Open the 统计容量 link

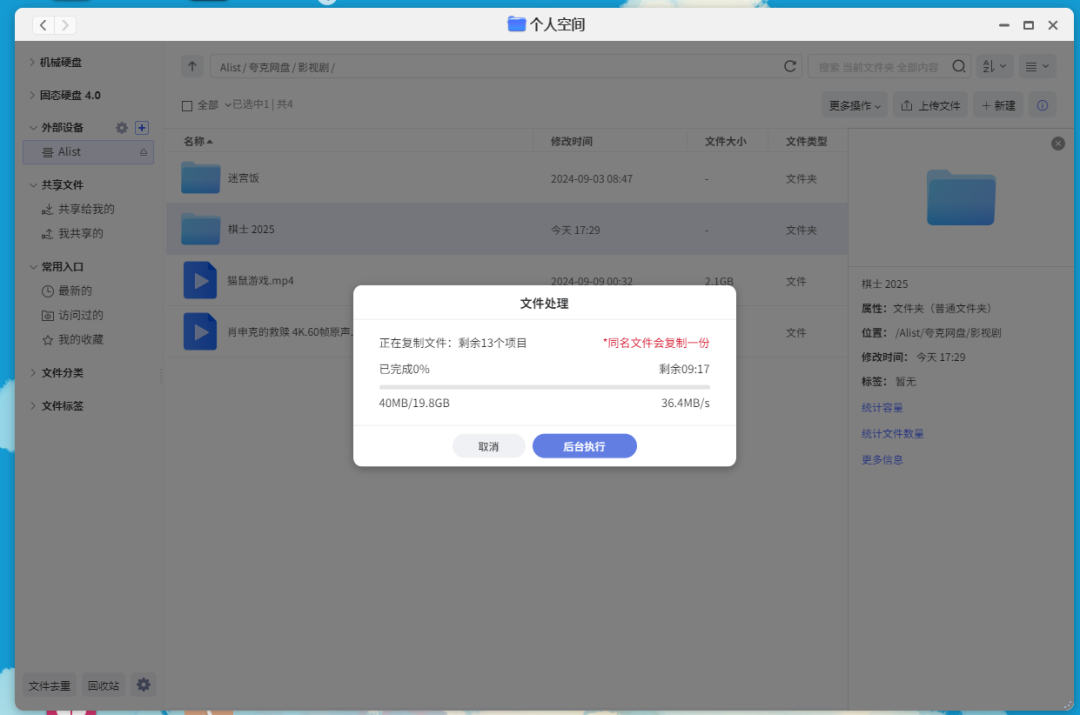pyautogui.click(x=881, y=407)
